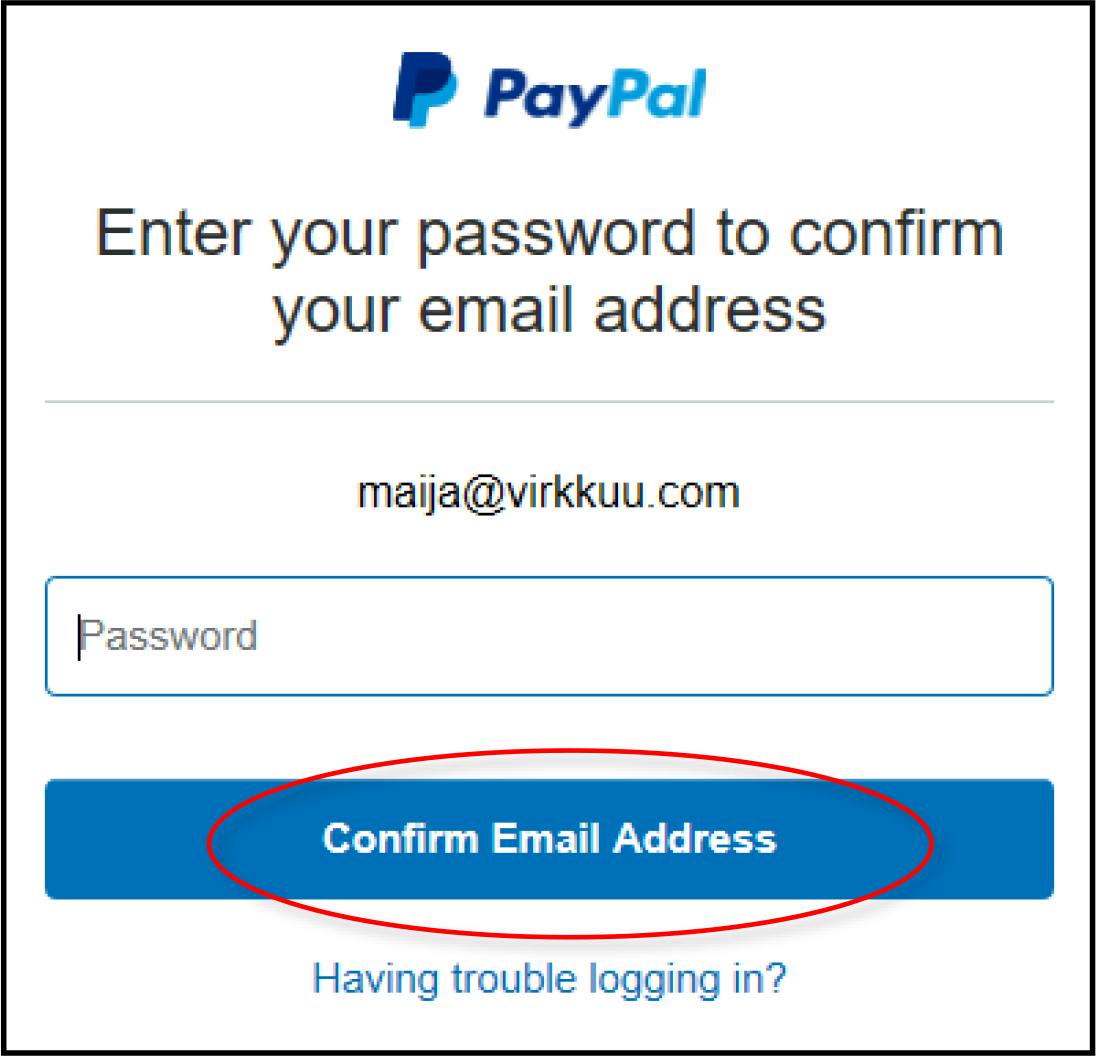The image size is (1096, 1056).
Task: Click the right end of the password box
Action: tap(1028, 636)
